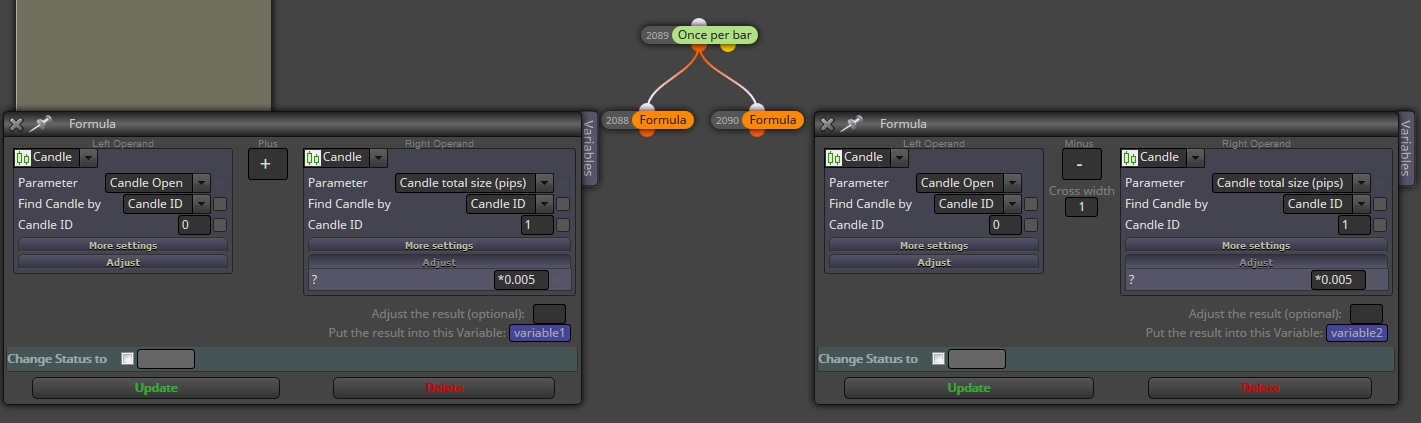Open Find Candle by dropdown, Minus formula Right Operand

1327,204
